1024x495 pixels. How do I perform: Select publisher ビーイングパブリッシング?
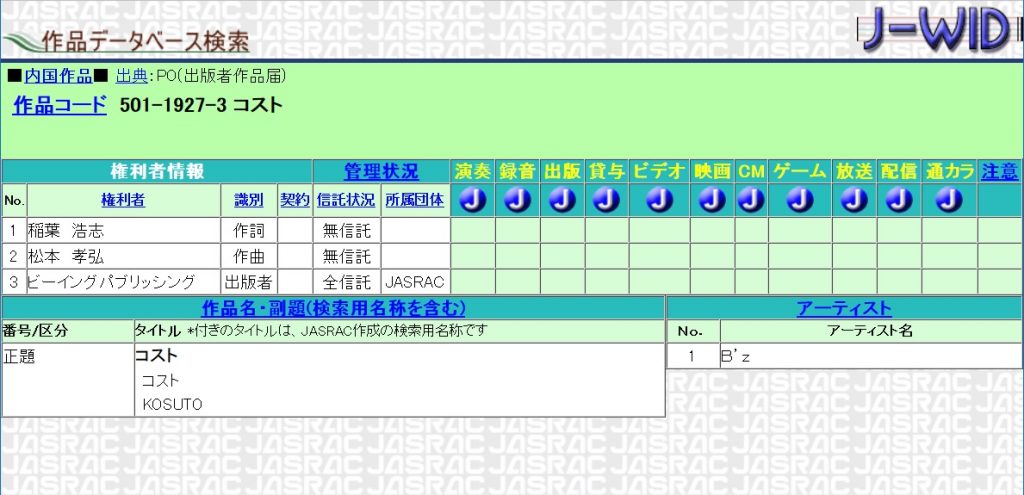[111, 282]
